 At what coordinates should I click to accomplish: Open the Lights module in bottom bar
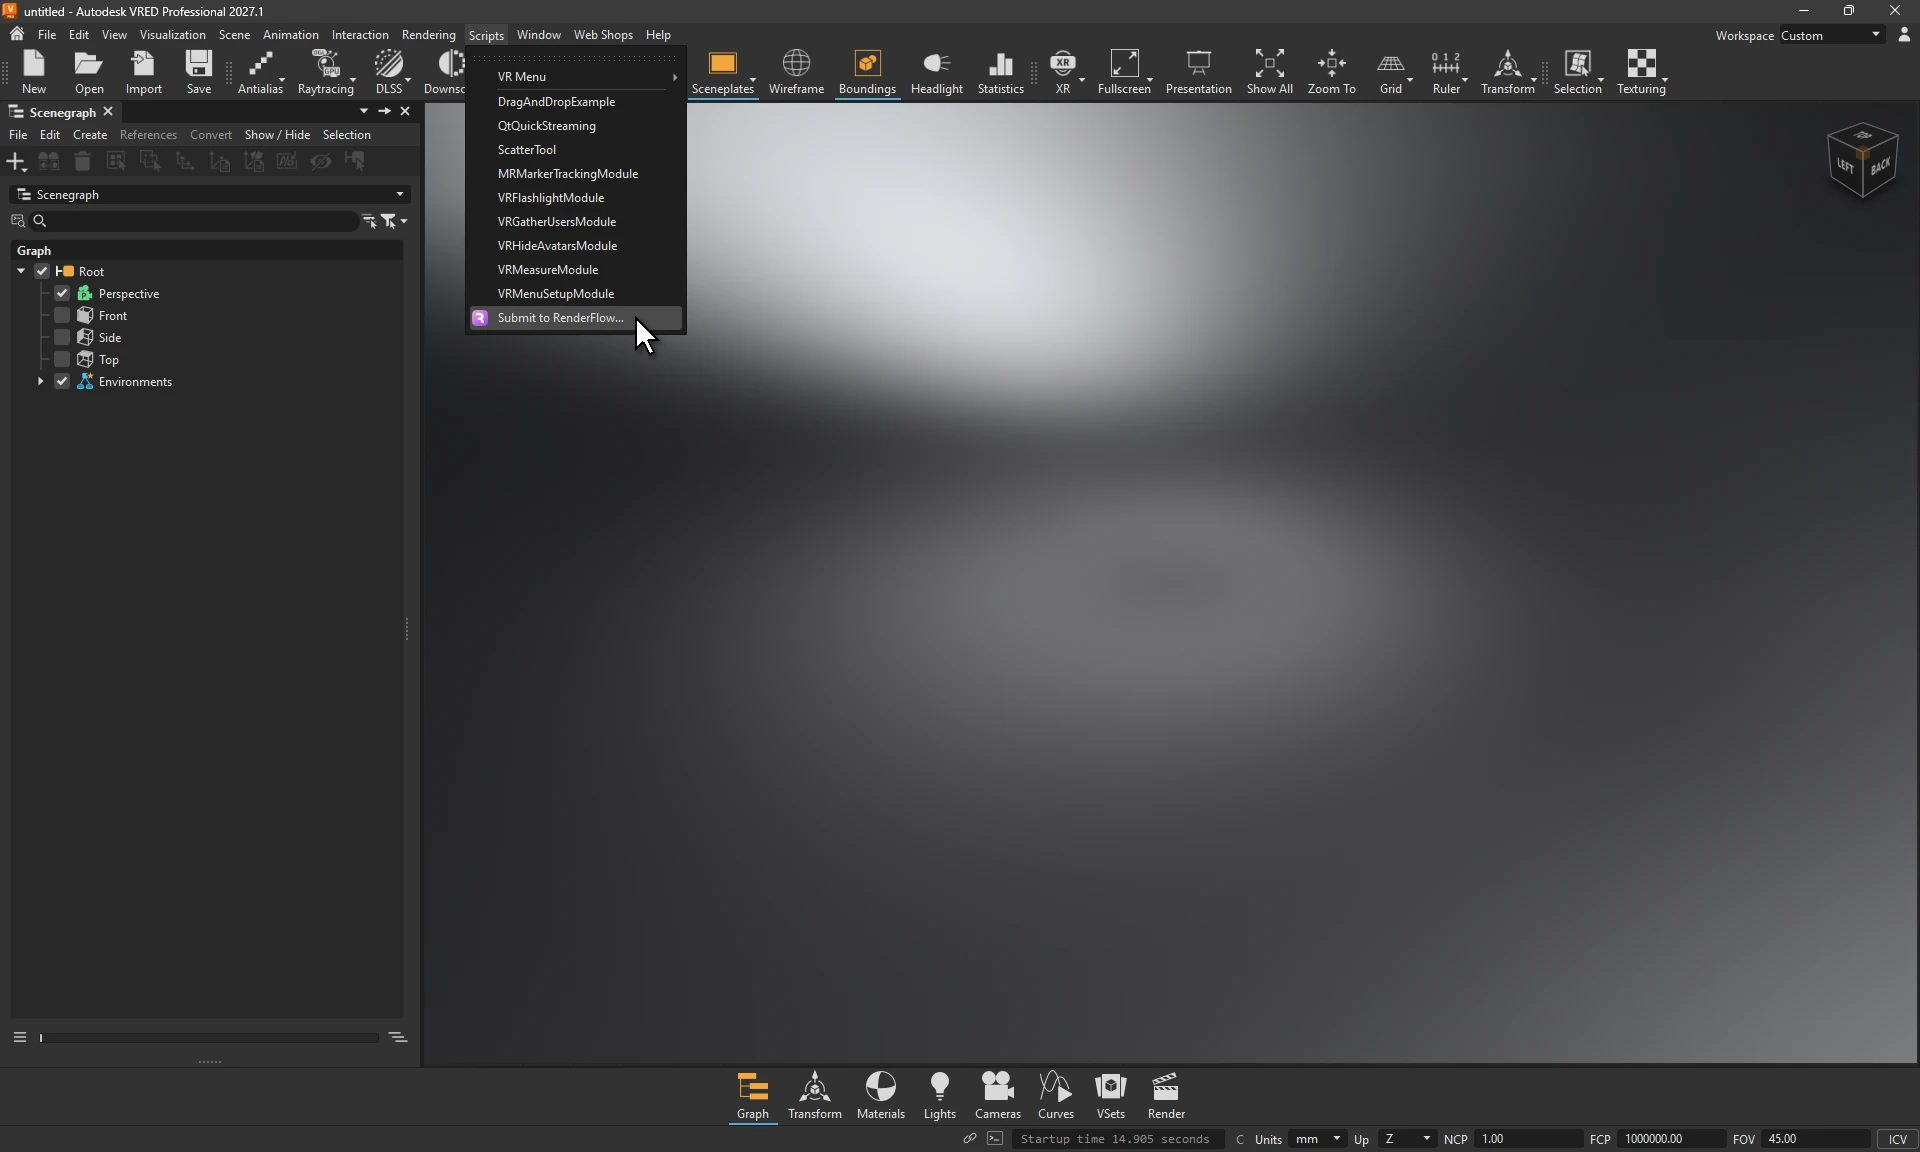tap(940, 1096)
